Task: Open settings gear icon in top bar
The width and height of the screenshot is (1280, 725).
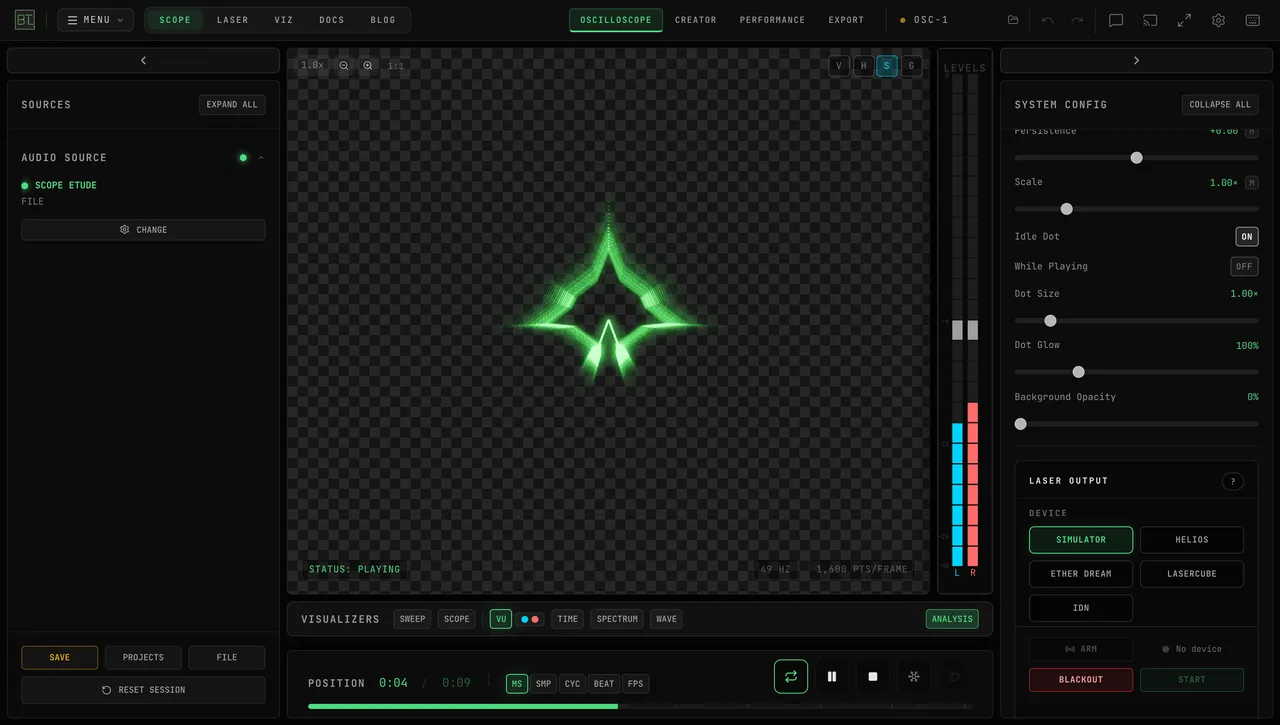Action: point(1218,20)
